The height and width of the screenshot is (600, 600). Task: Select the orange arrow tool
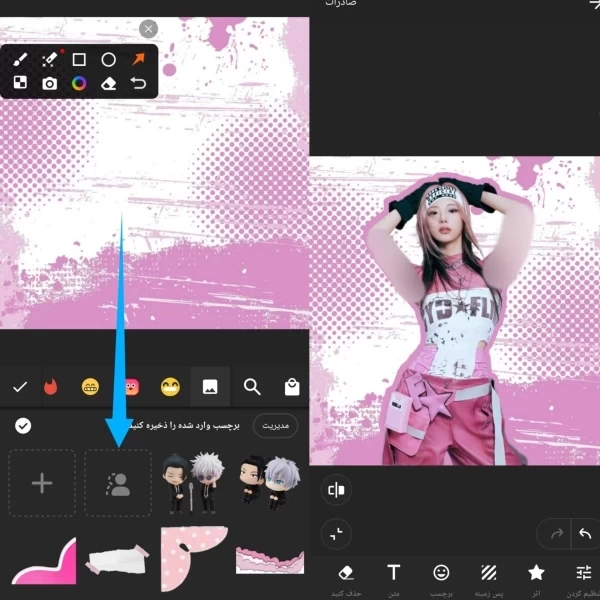click(139, 59)
